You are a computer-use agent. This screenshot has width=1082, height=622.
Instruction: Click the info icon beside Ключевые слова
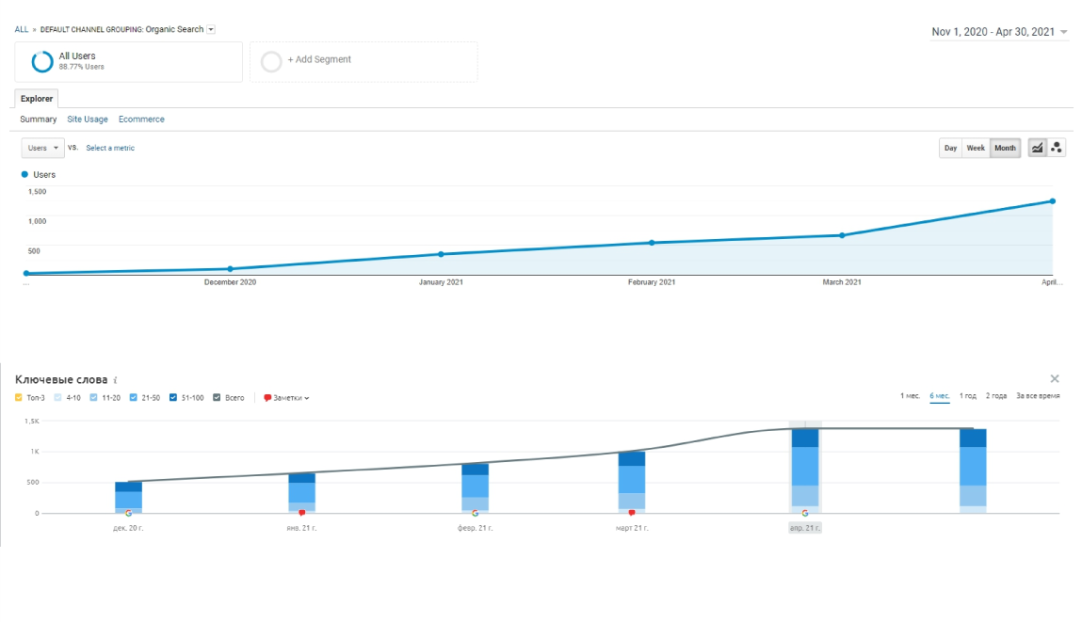pos(115,380)
